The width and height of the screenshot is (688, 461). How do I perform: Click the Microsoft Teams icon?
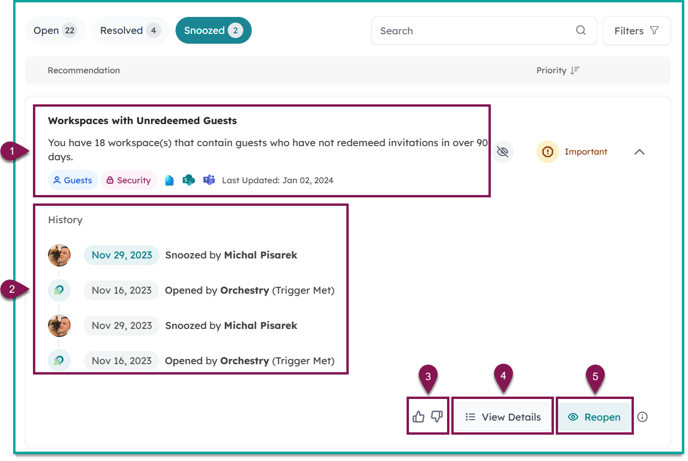(209, 181)
